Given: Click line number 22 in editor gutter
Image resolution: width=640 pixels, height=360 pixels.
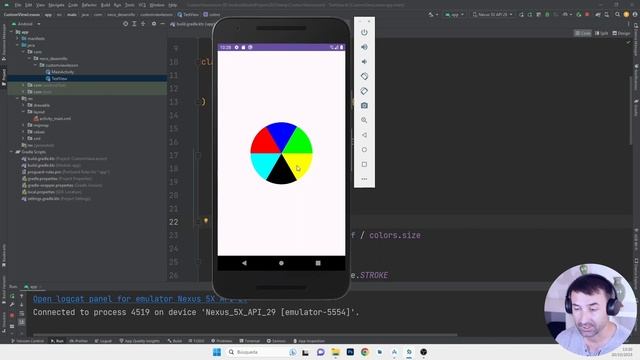Looking at the screenshot, I should (173, 222).
